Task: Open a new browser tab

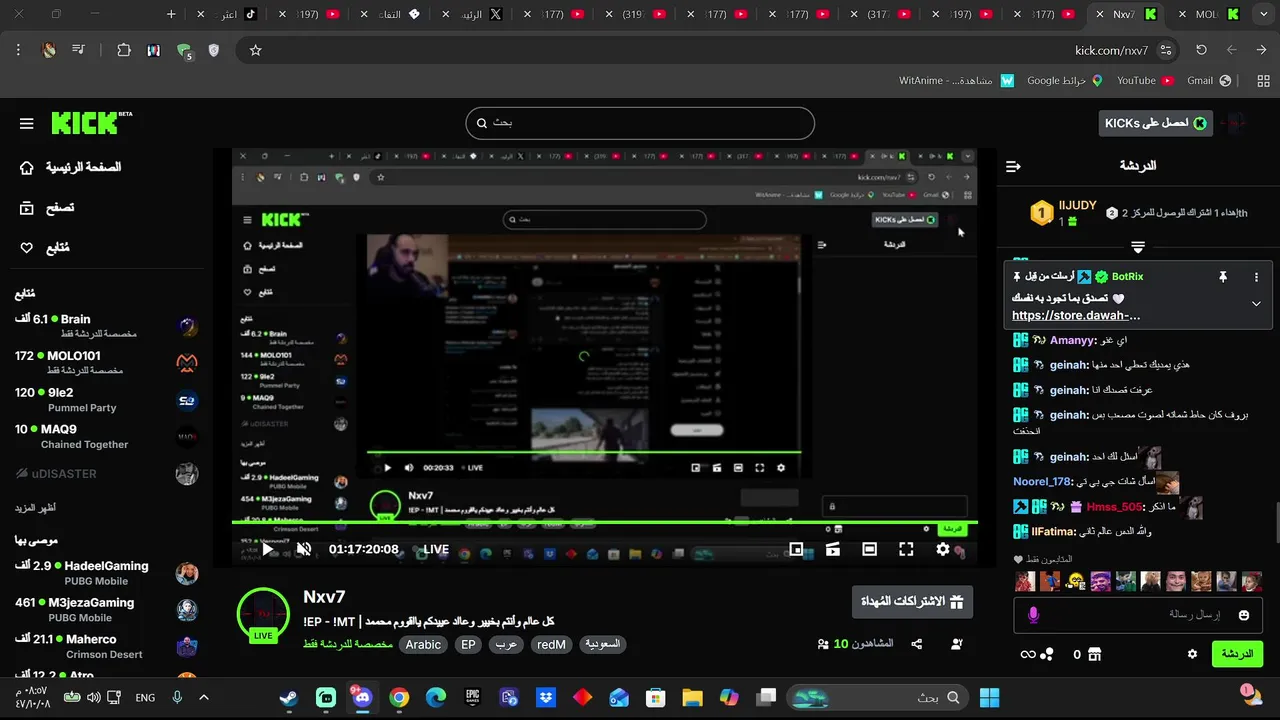Action: pos(171,14)
